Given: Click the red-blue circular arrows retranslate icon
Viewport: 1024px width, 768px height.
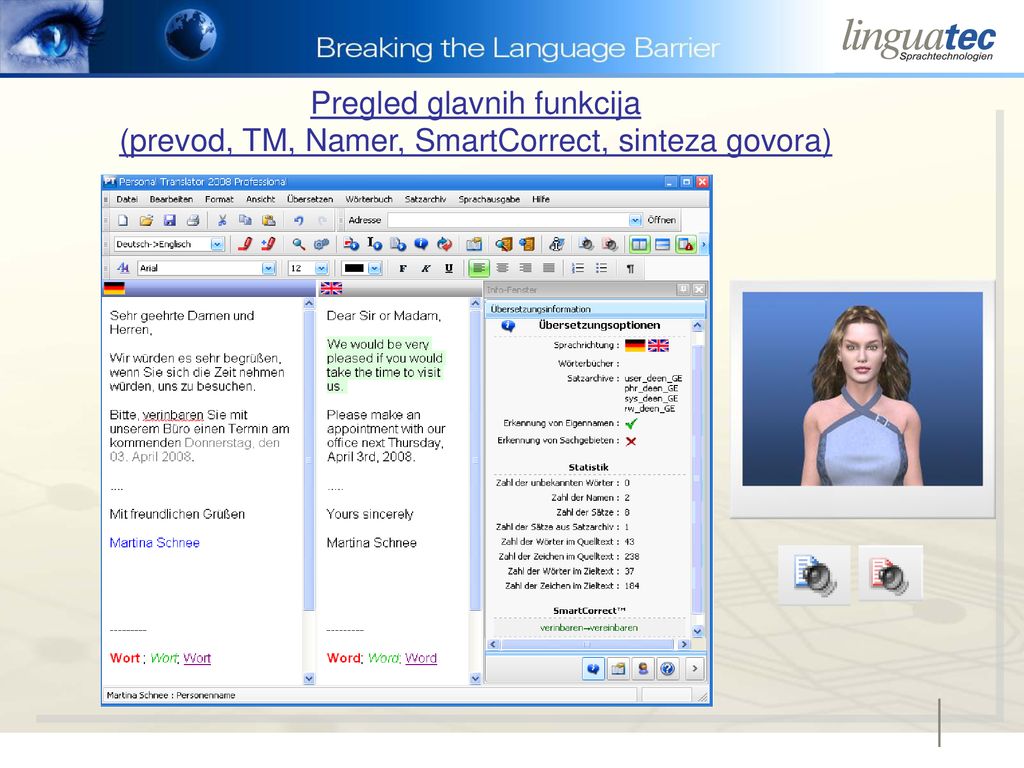Looking at the screenshot, I should click(x=445, y=244).
